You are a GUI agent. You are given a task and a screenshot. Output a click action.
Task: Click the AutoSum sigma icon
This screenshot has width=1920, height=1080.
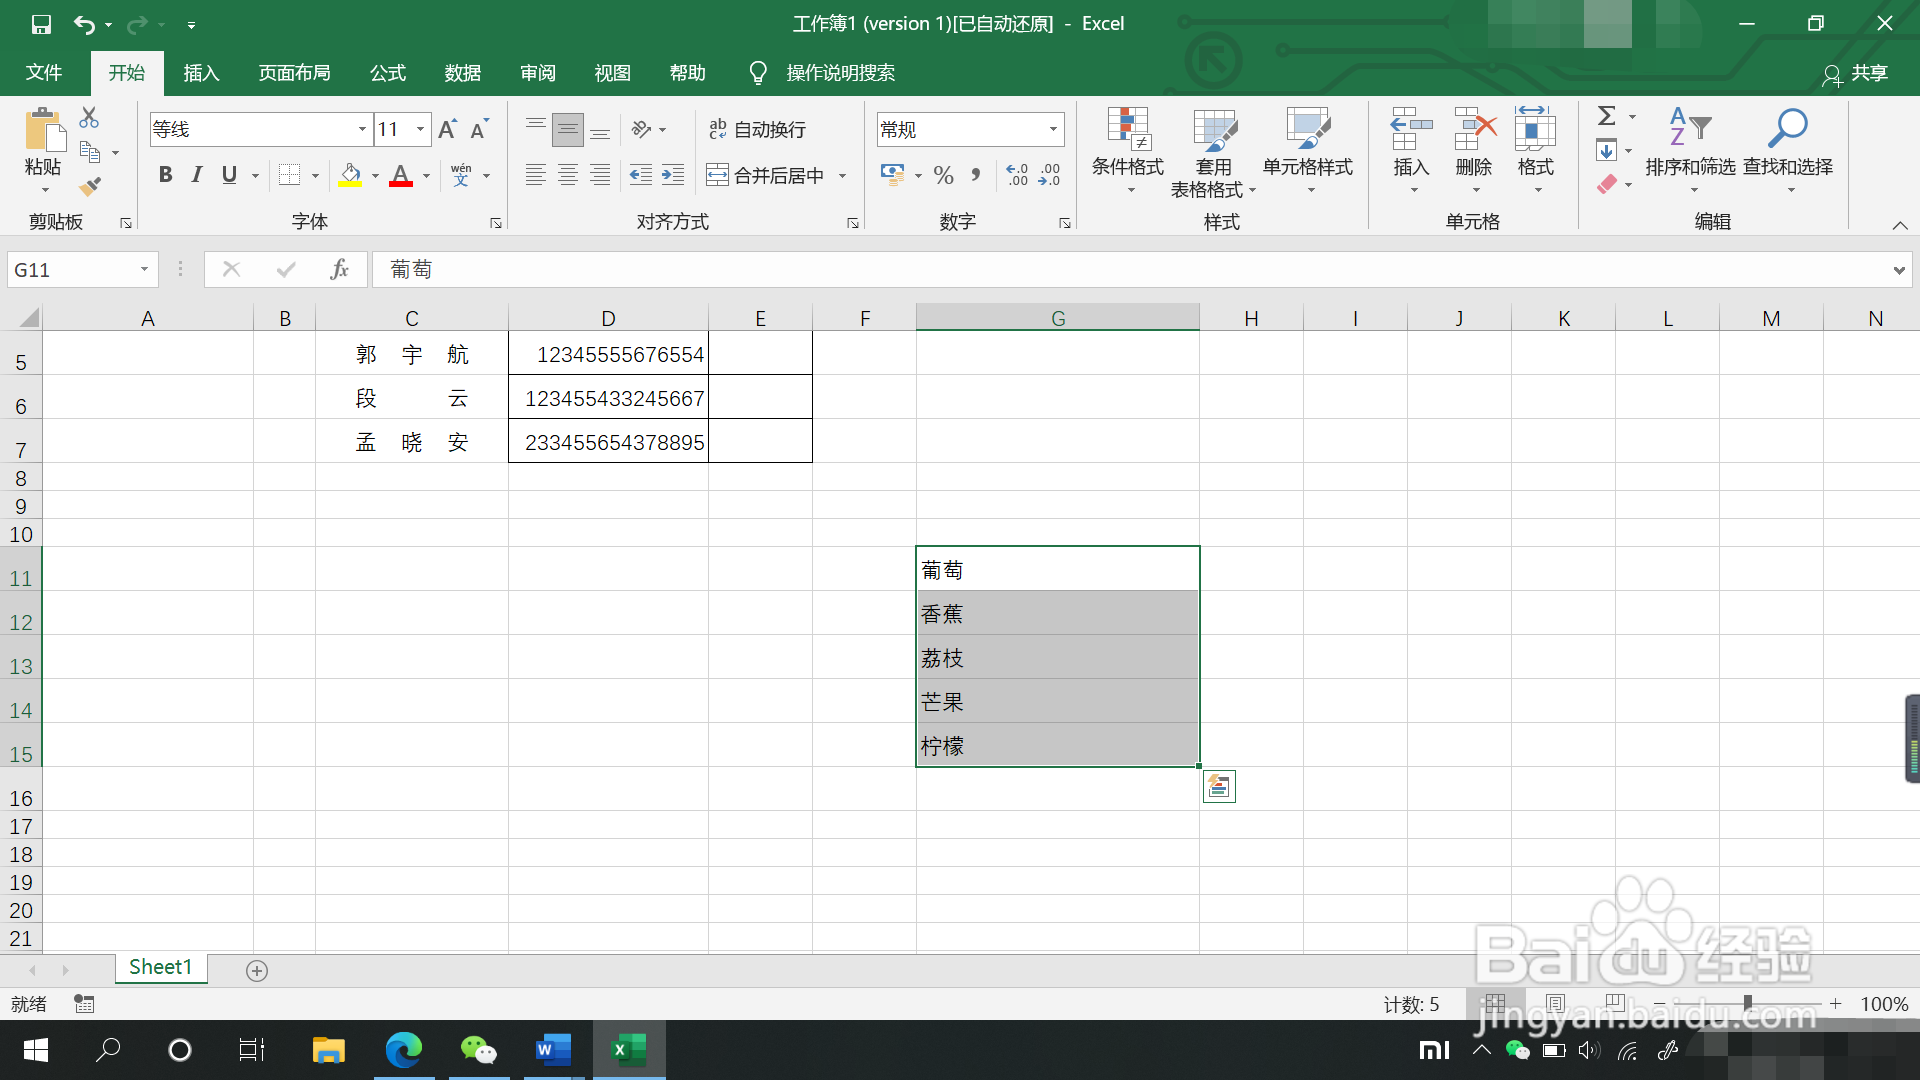pyautogui.click(x=1607, y=116)
